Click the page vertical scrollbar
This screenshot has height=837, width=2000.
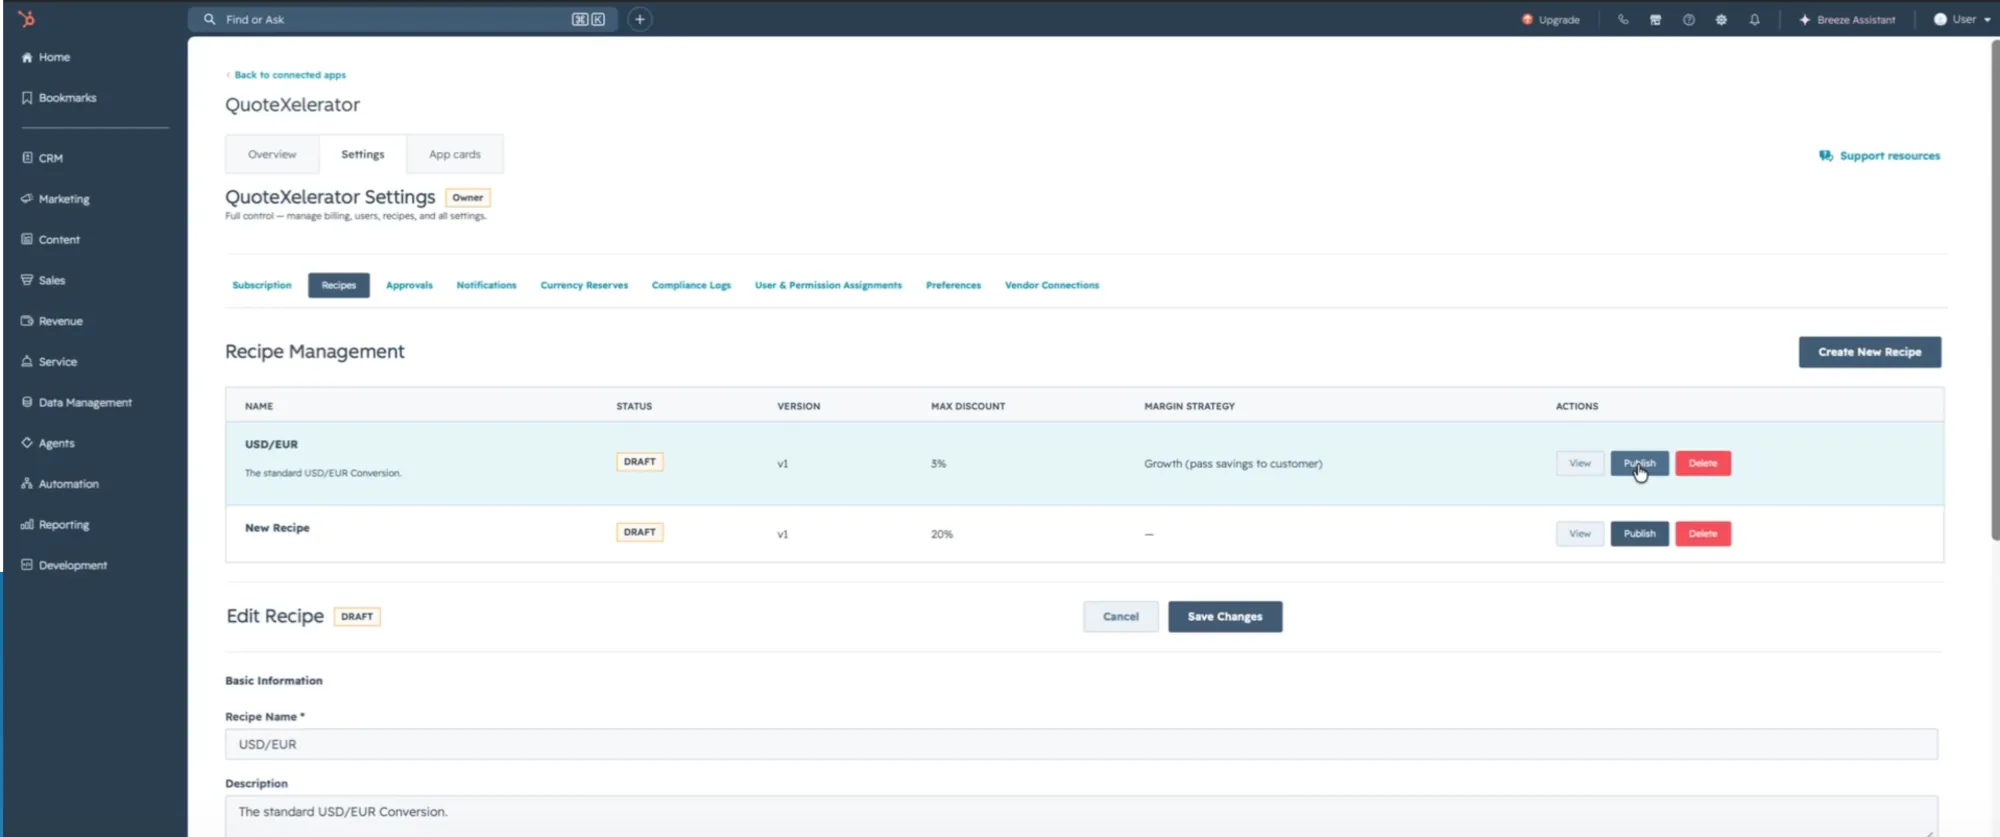1995,290
